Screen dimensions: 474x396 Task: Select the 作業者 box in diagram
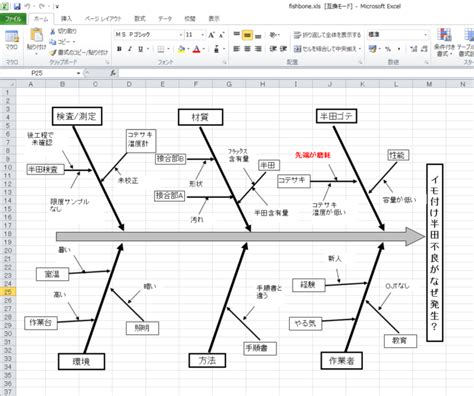click(342, 360)
